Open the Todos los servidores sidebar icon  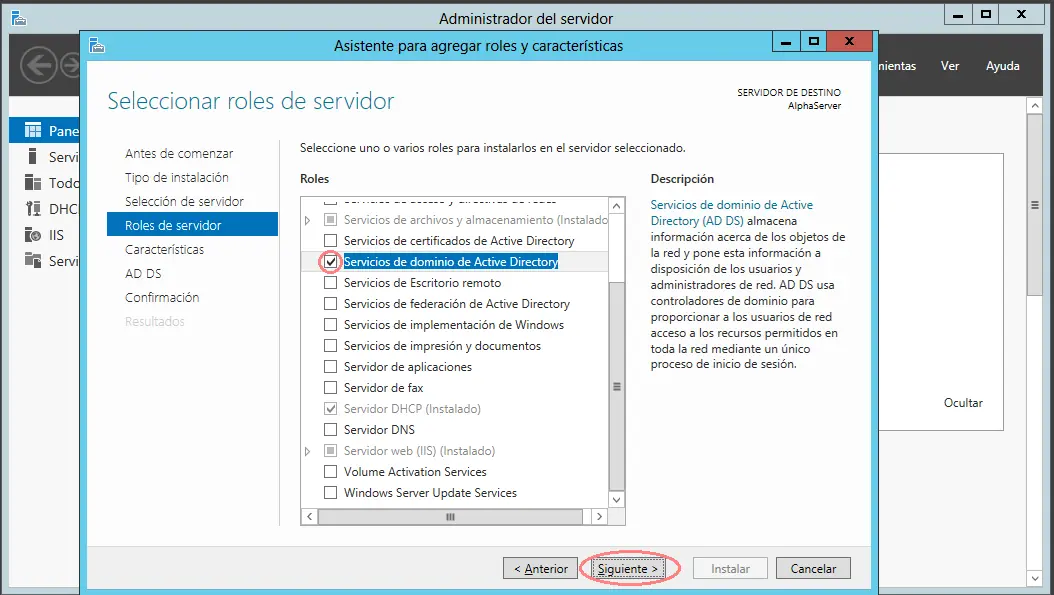[x=33, y=182]
